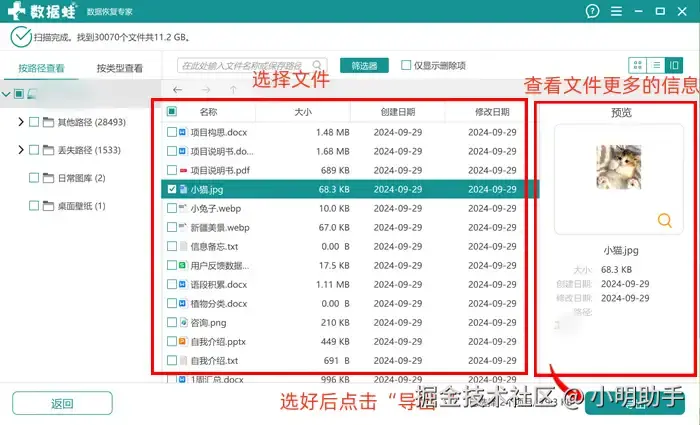
Task: Enable 仅显示删除项 checkbox
Action: 406,65
